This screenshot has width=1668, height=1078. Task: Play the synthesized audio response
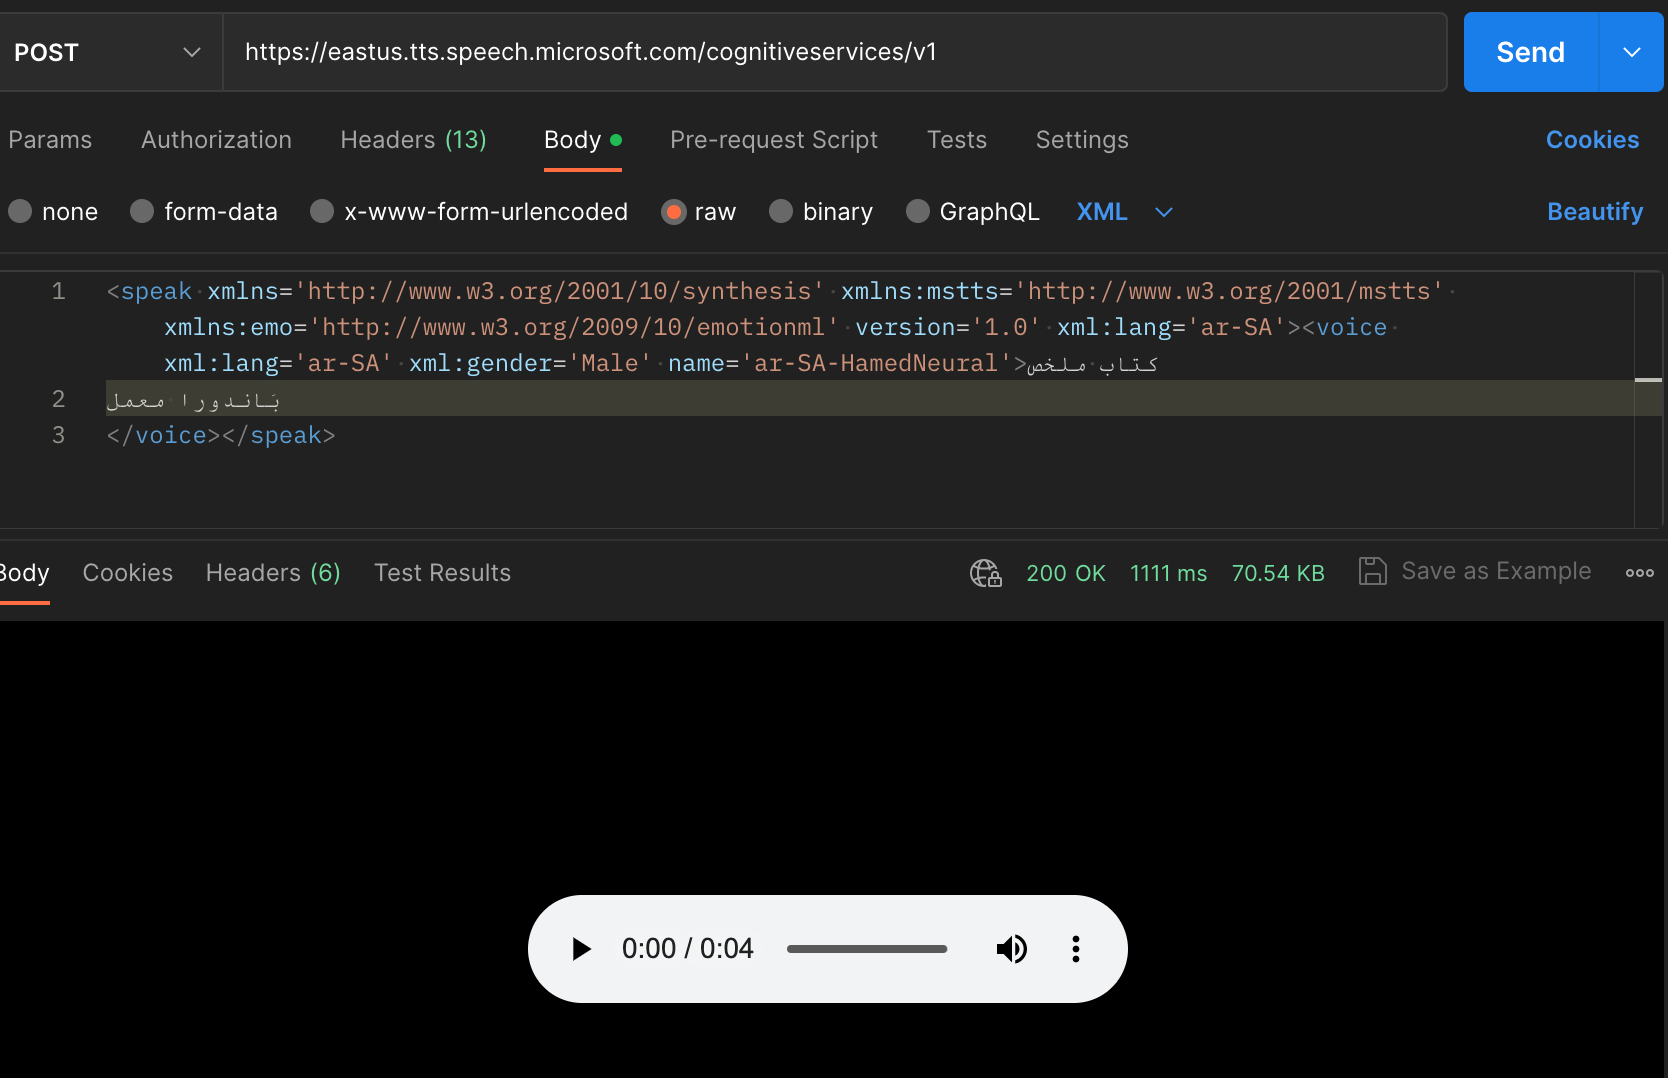580,949
